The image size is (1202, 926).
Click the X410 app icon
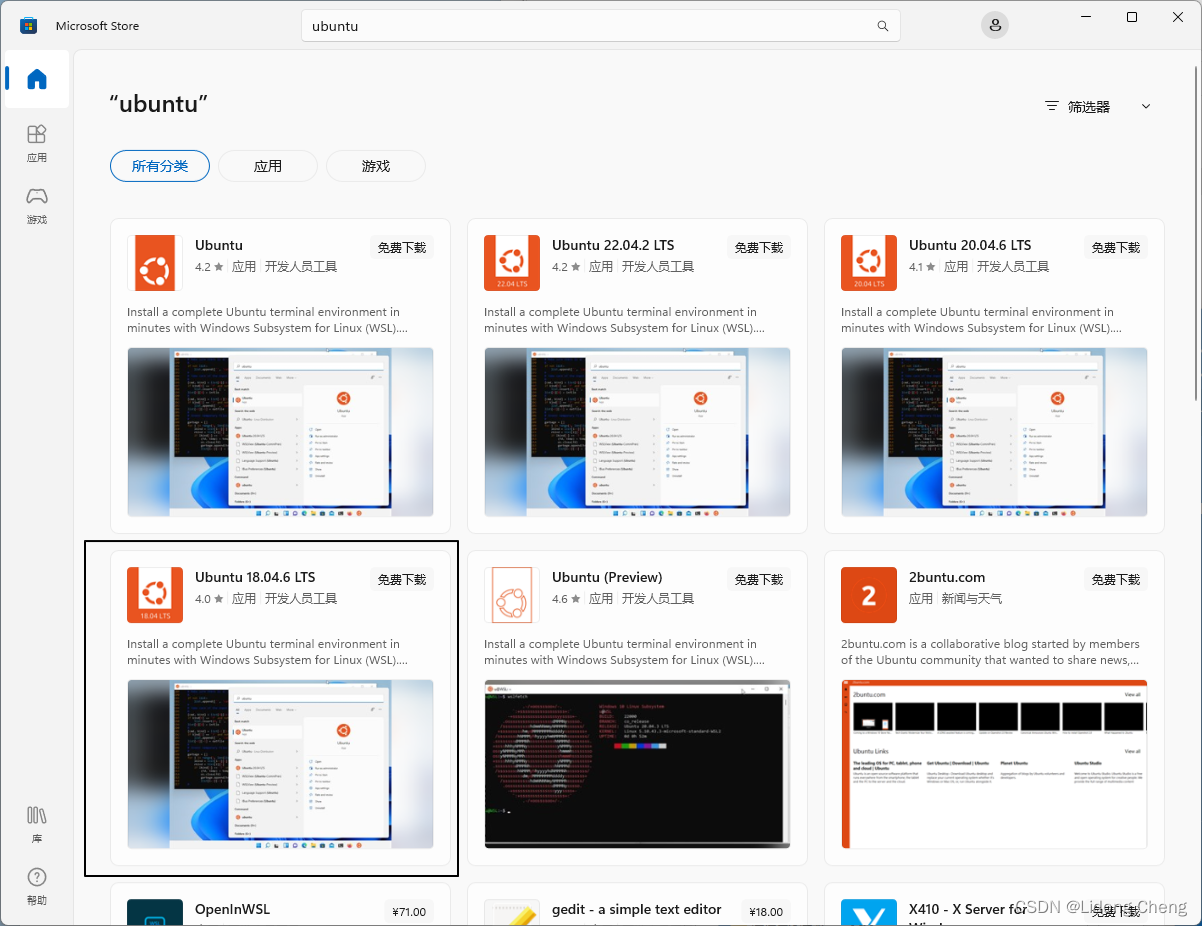pyautogui.click(x=869, y=912)
